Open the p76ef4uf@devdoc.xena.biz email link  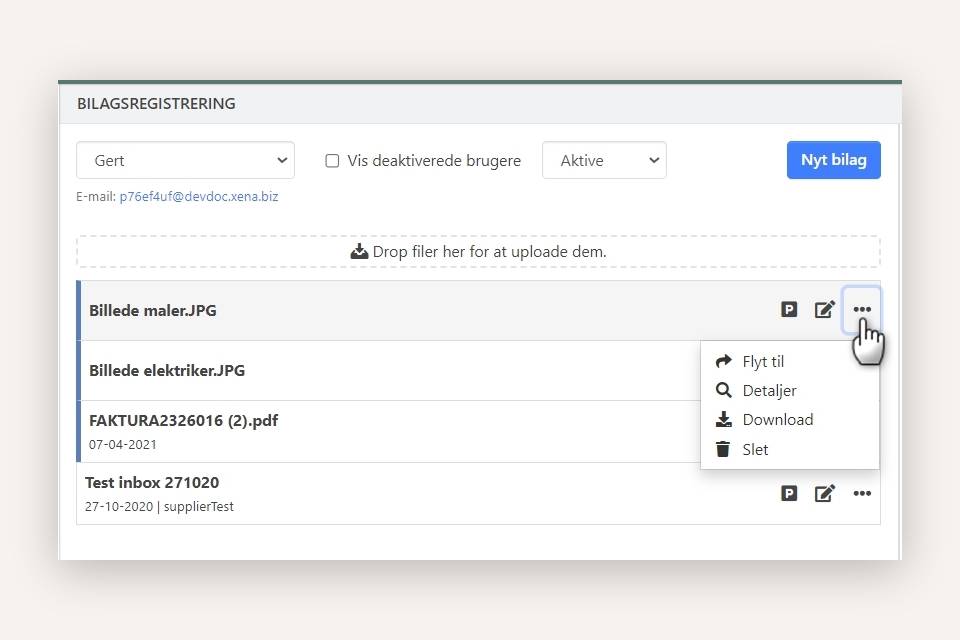pos(199,197)
